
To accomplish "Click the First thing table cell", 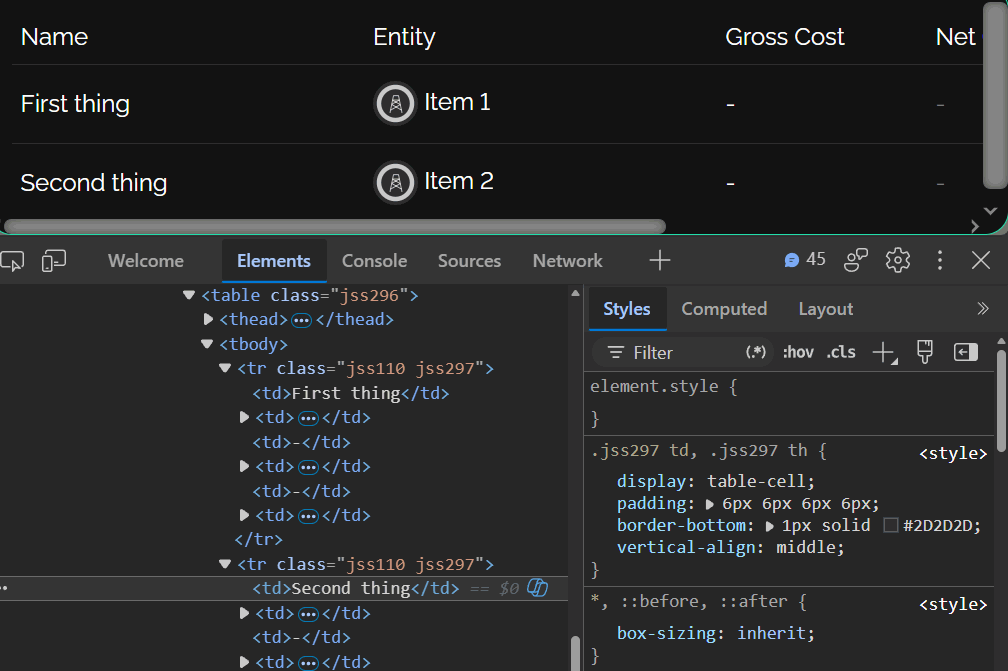I will [x=75, y=103].
